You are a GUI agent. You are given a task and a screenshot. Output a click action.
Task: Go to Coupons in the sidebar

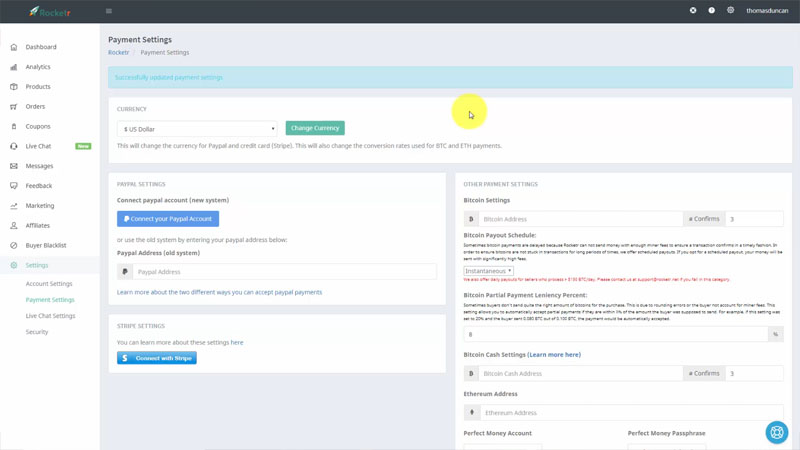(x=38, y=127)
